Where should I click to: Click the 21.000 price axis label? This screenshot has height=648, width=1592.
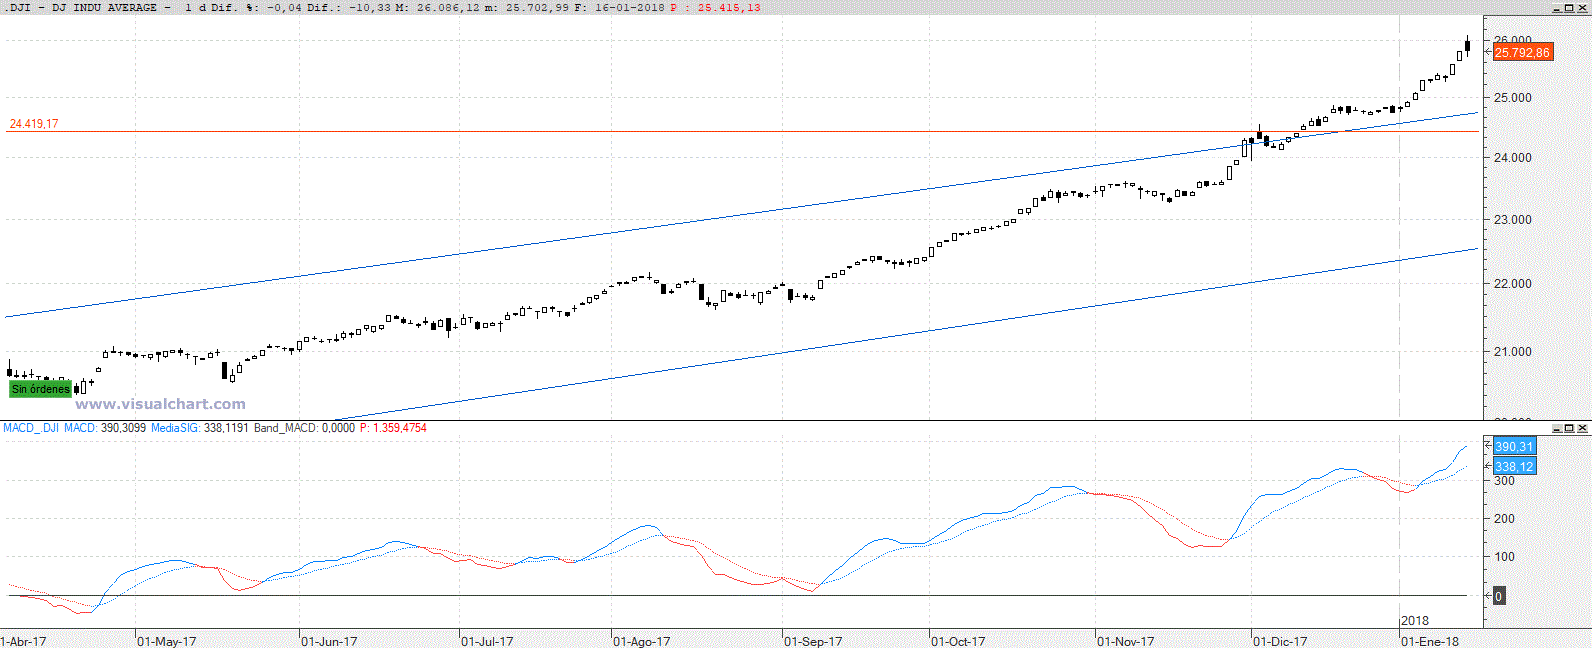(x=1512, y=352)
